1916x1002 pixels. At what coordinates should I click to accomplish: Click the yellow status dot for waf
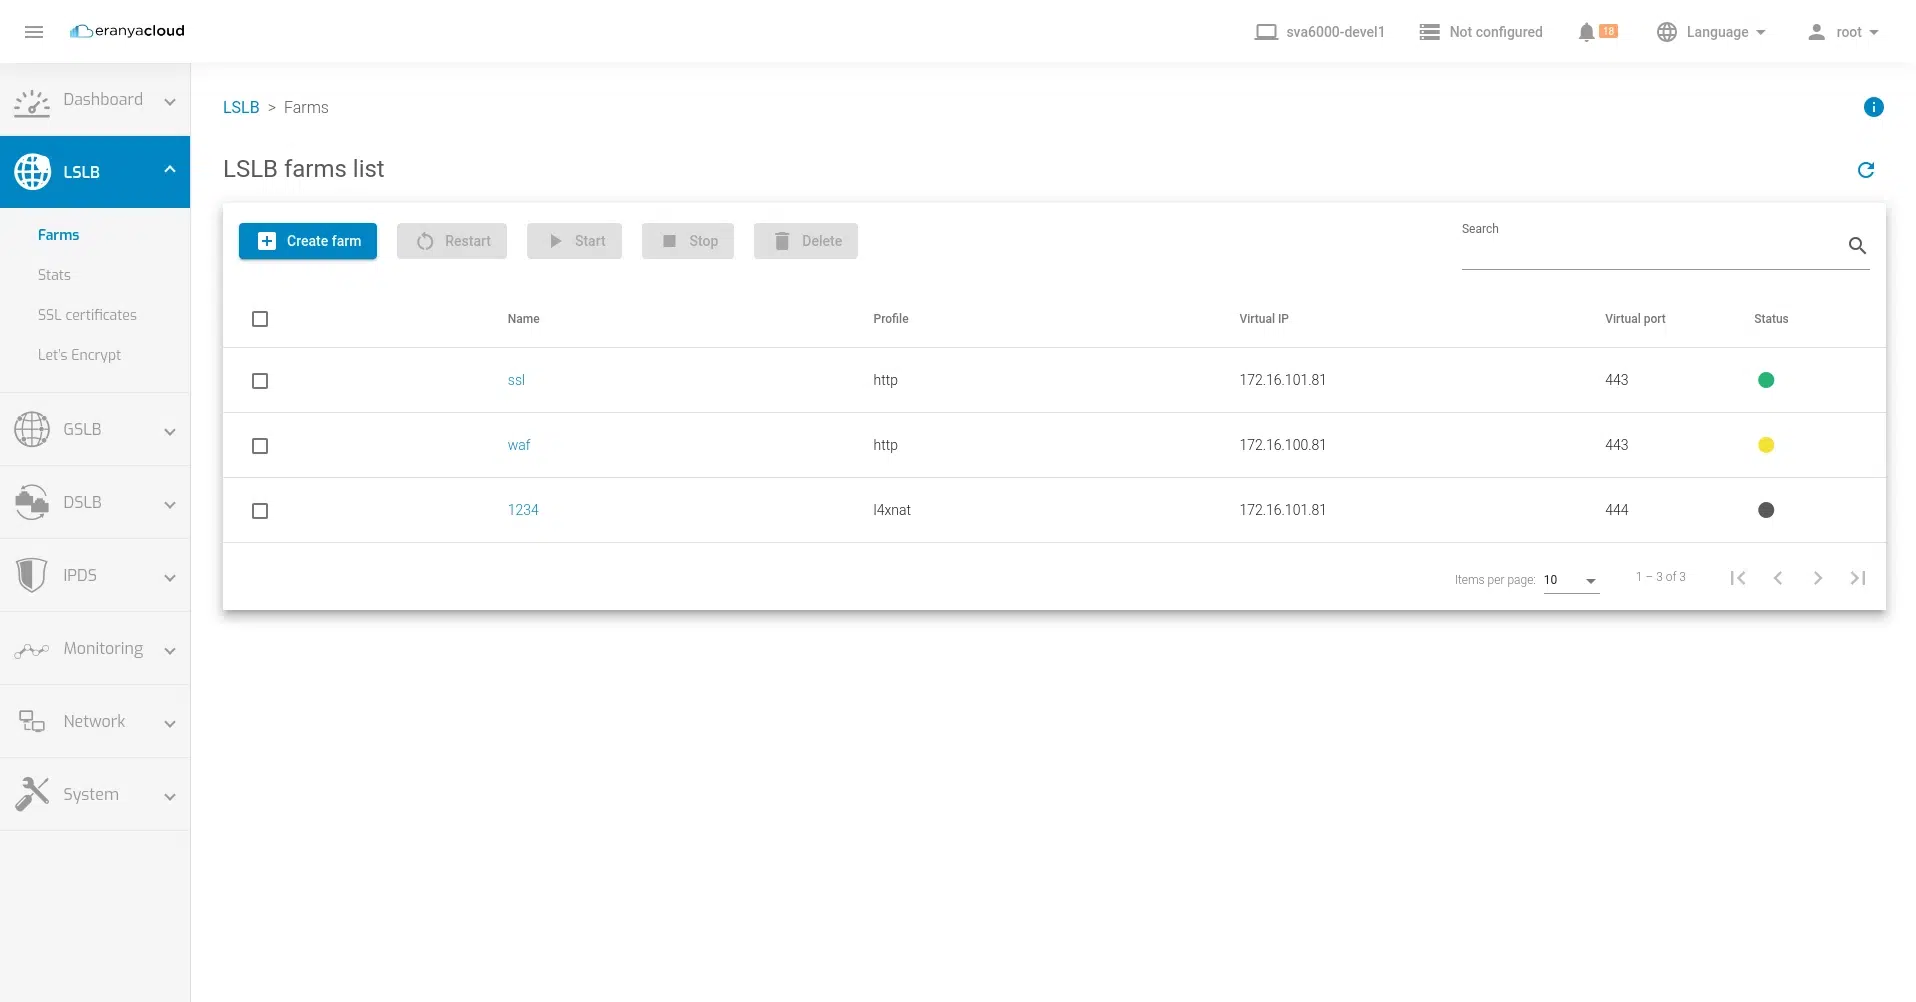[x=1766, y=445]
